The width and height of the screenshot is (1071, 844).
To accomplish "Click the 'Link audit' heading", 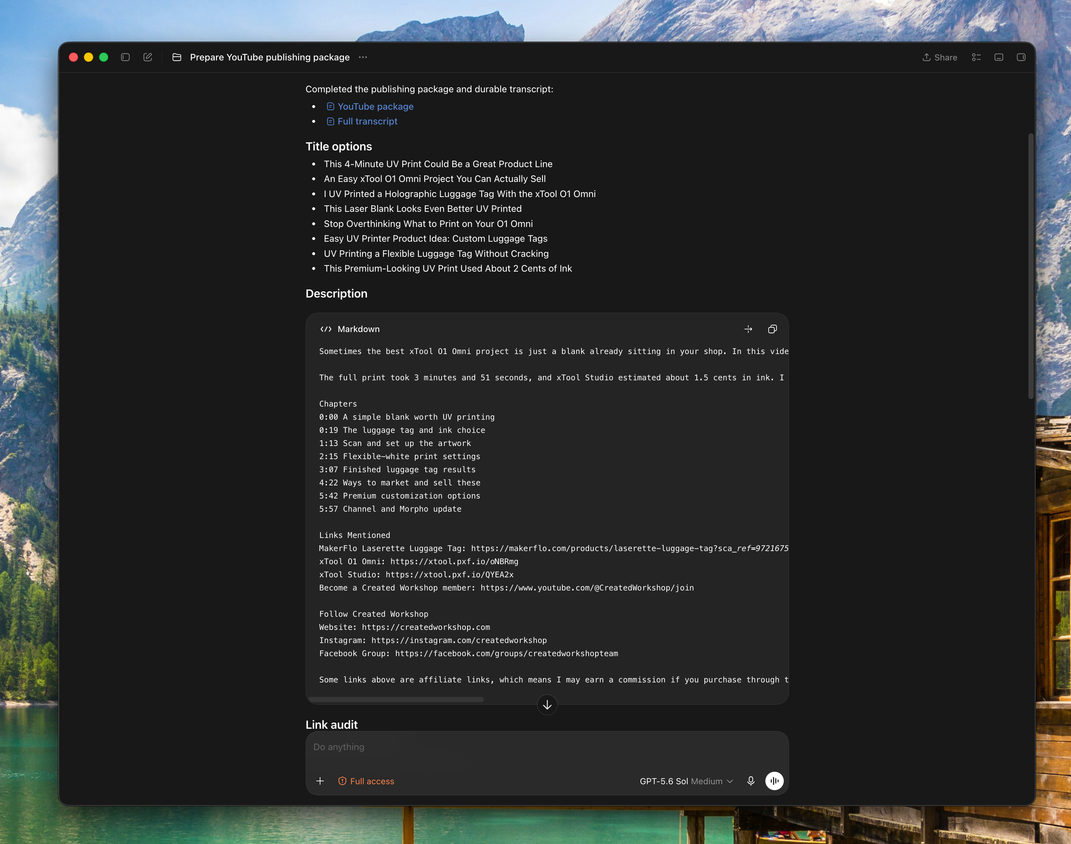I will [x=331, y=725].
